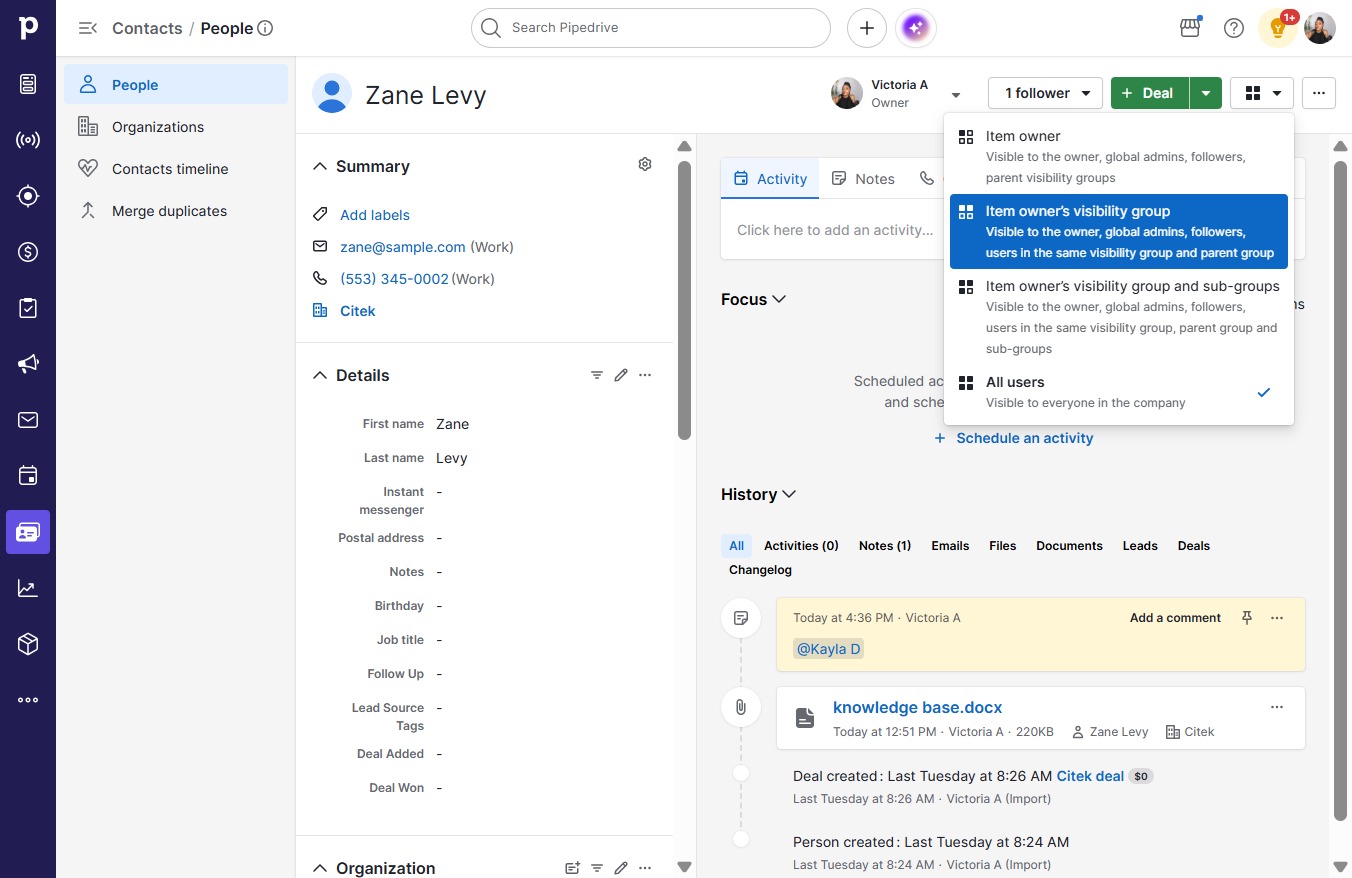This screenshot has width=1352, height=878.
Task: Open Details section more options
Action: click(x=645, y=375)
